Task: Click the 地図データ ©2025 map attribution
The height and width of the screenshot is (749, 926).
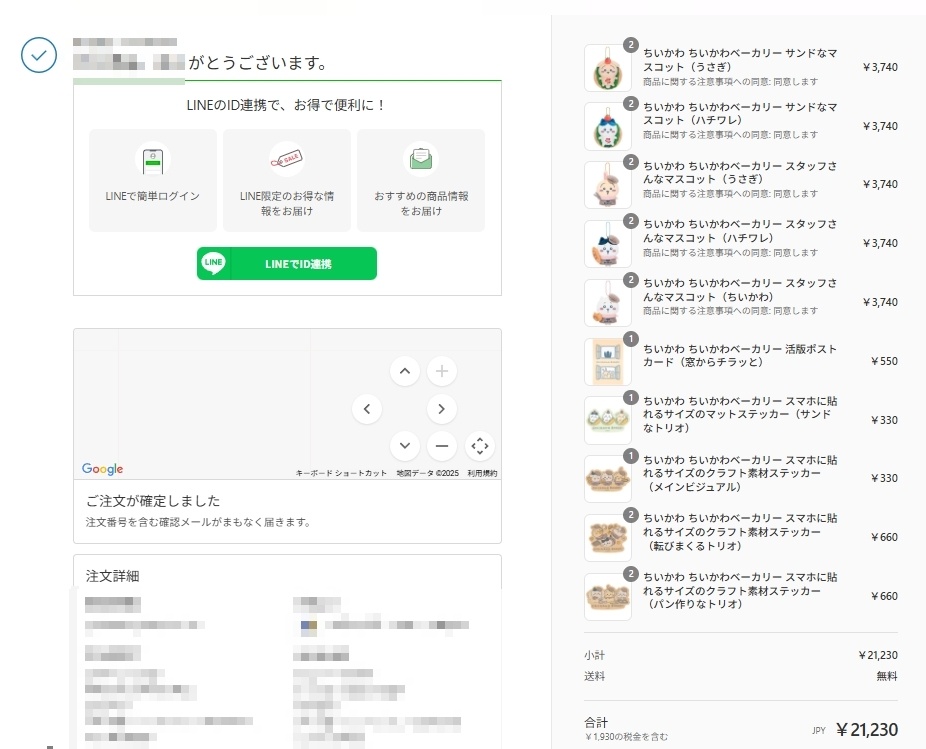Action: [428, 473]
